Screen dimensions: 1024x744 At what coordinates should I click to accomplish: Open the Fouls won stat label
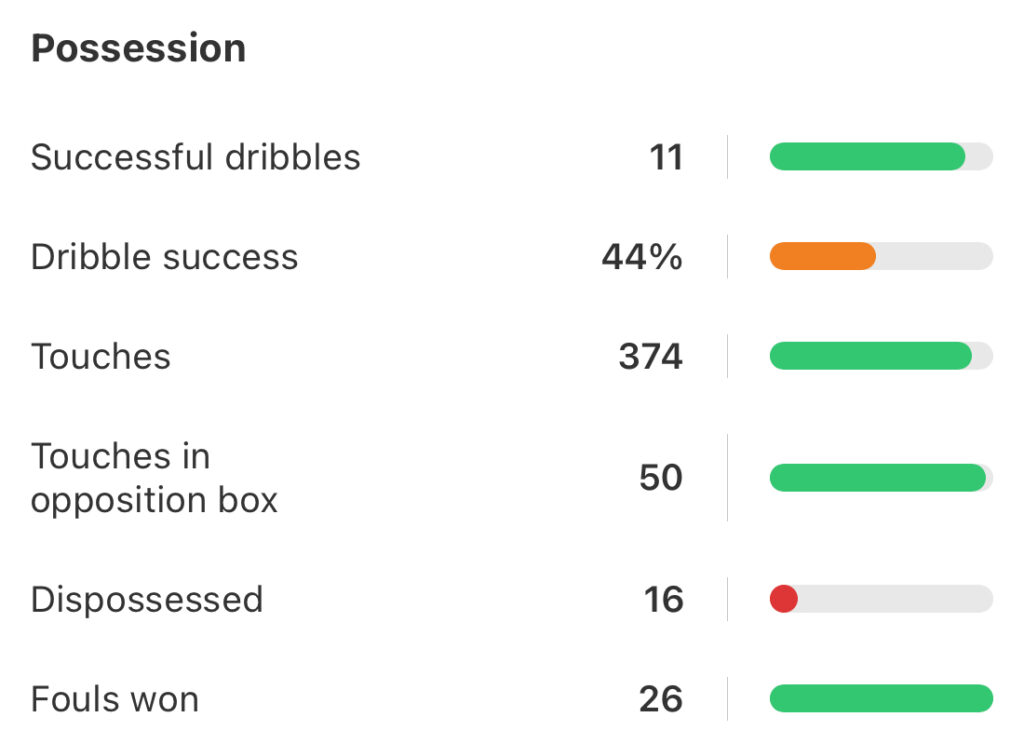click(x=114, y=699)
